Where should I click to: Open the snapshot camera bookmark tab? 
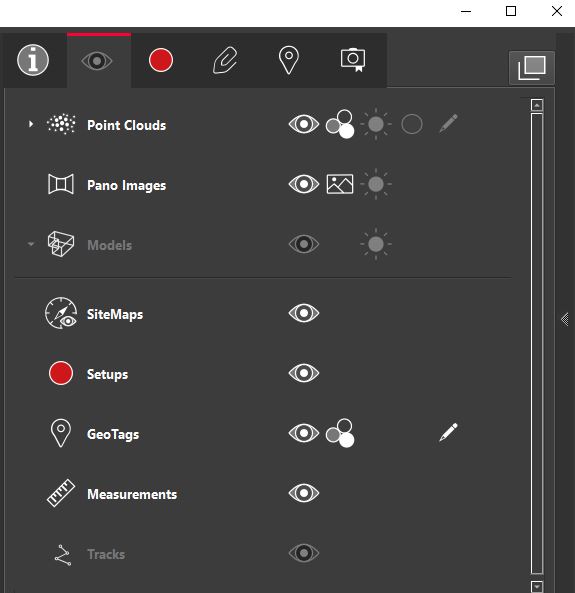[x=353, y=60]
